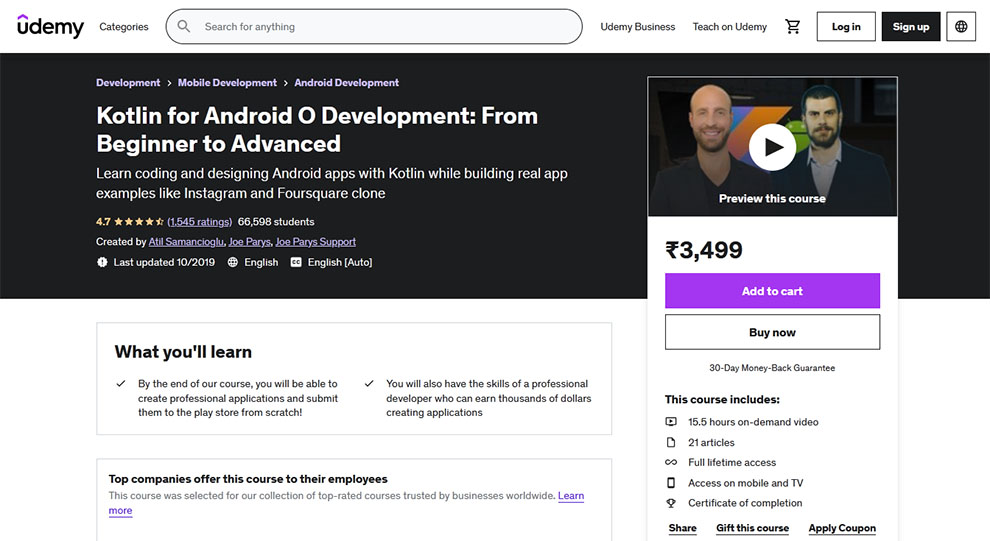Click the Share link
This screenshot has width=990, height=541.
coord(683,528)
